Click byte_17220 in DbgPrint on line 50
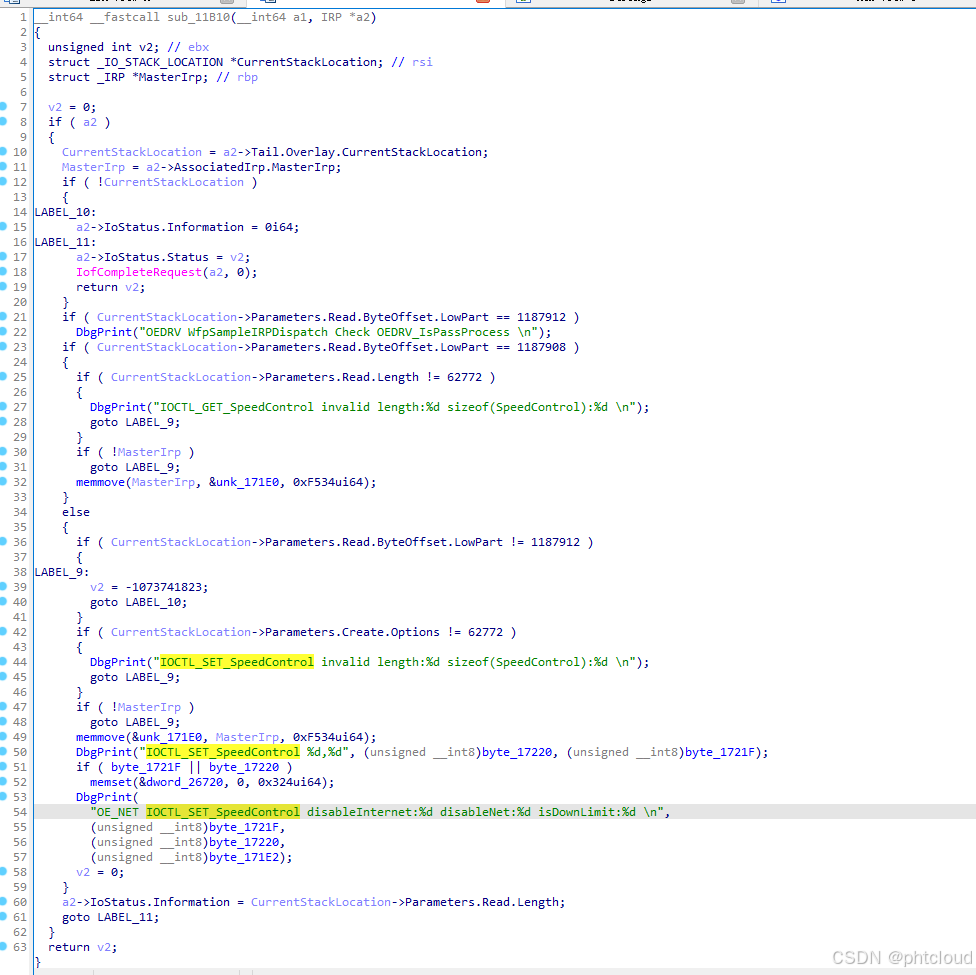The height and width of the screenshot is (975, 976). point(517,751)
